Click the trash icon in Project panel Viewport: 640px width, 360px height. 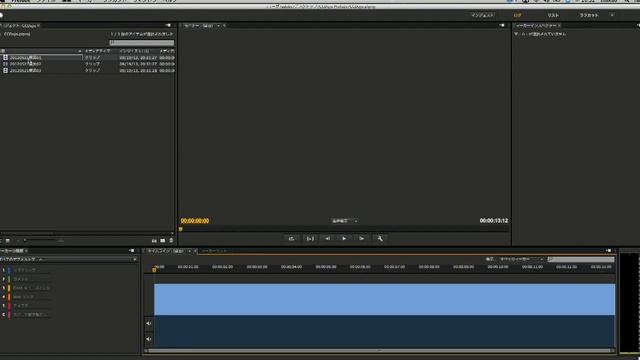click(171, 241)
